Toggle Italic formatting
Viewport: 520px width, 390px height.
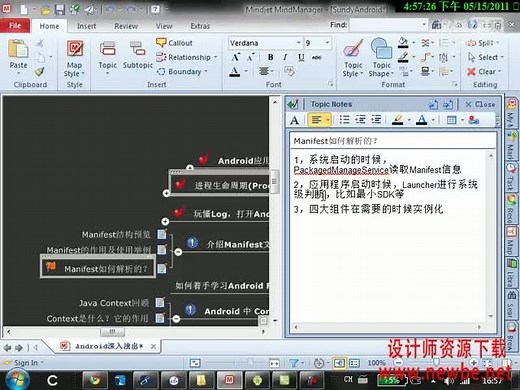285,57
